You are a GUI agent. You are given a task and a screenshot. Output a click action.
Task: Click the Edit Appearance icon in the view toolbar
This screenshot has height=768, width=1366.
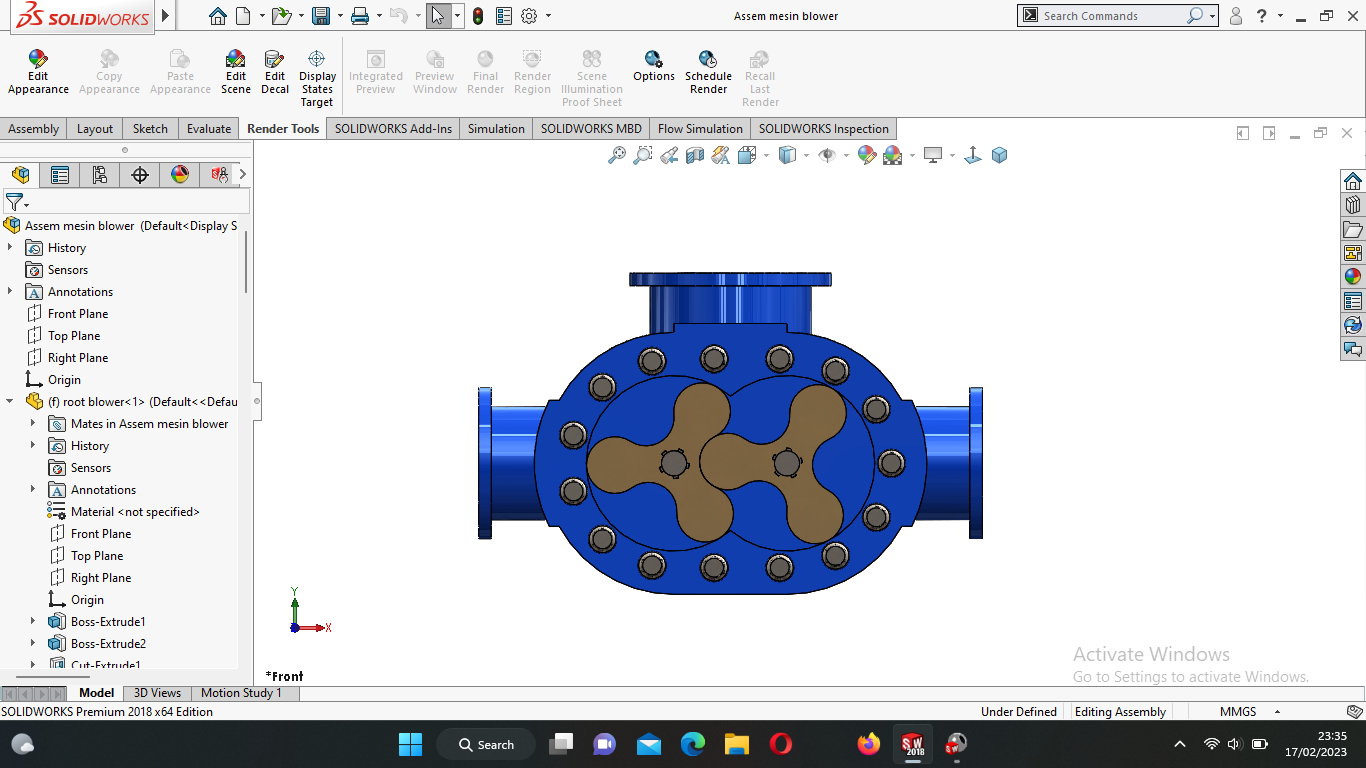pos(867,155)
